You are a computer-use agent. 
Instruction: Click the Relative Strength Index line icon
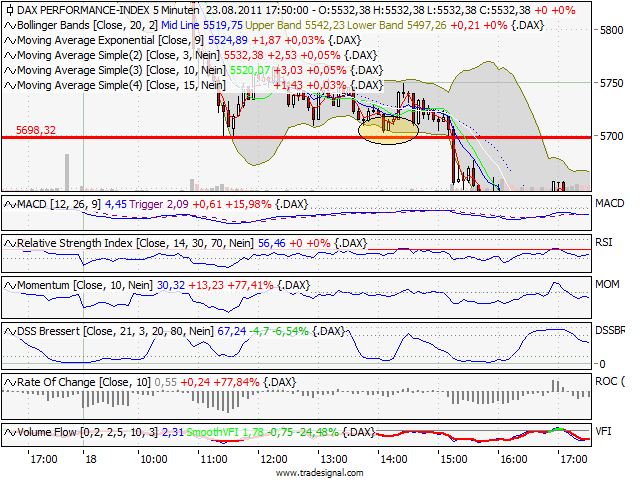click(10, 243)
